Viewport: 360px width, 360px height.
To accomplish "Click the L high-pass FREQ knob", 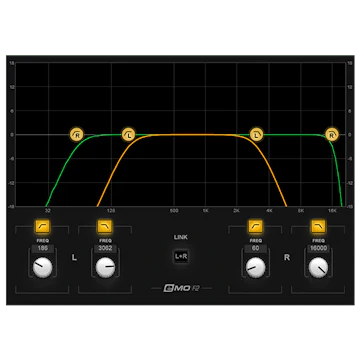I will click(43, 267).
